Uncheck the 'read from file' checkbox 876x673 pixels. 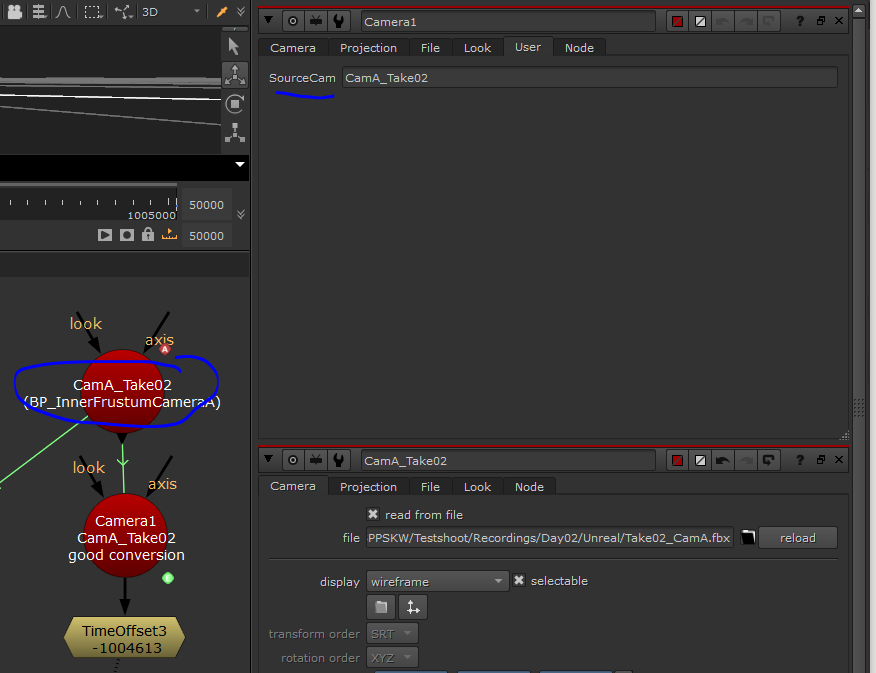pyautogui.click(x=373, y=514)
